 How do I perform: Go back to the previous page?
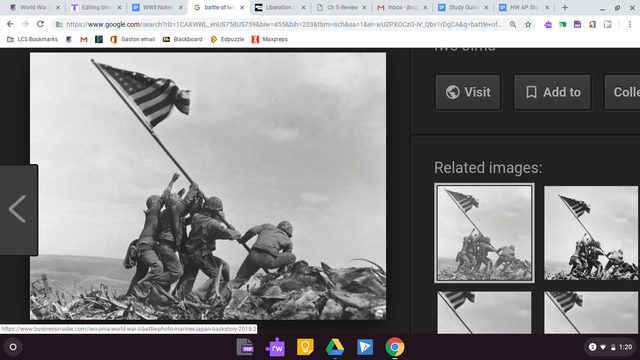click(10, 24)
